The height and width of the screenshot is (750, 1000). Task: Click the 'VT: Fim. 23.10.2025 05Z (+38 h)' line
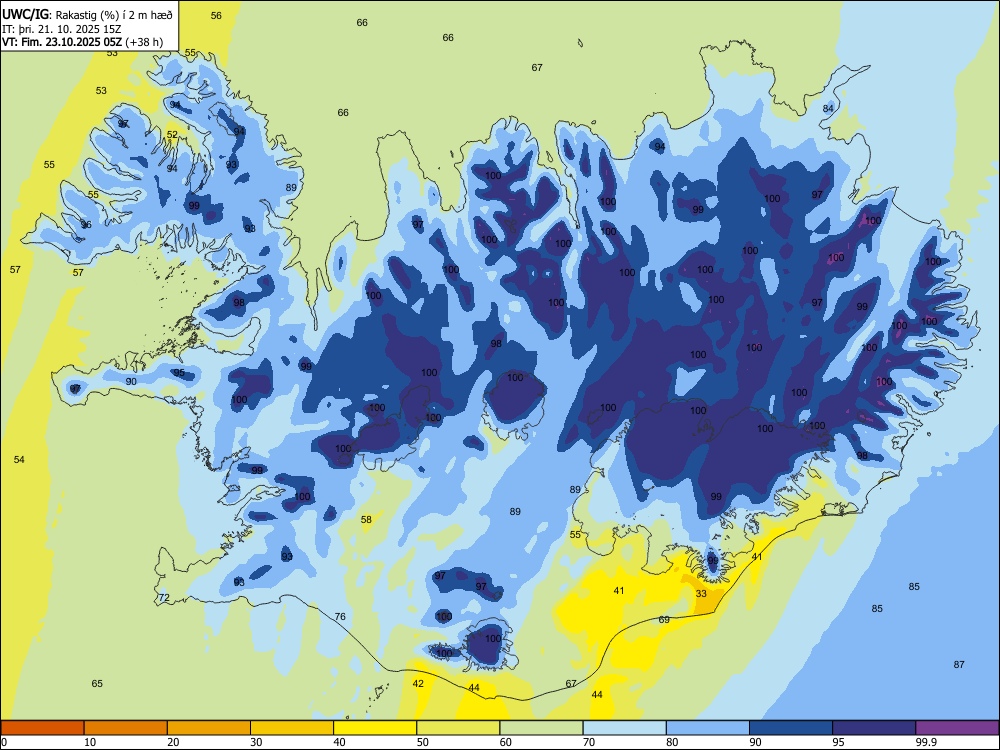(x=82, y=43)
